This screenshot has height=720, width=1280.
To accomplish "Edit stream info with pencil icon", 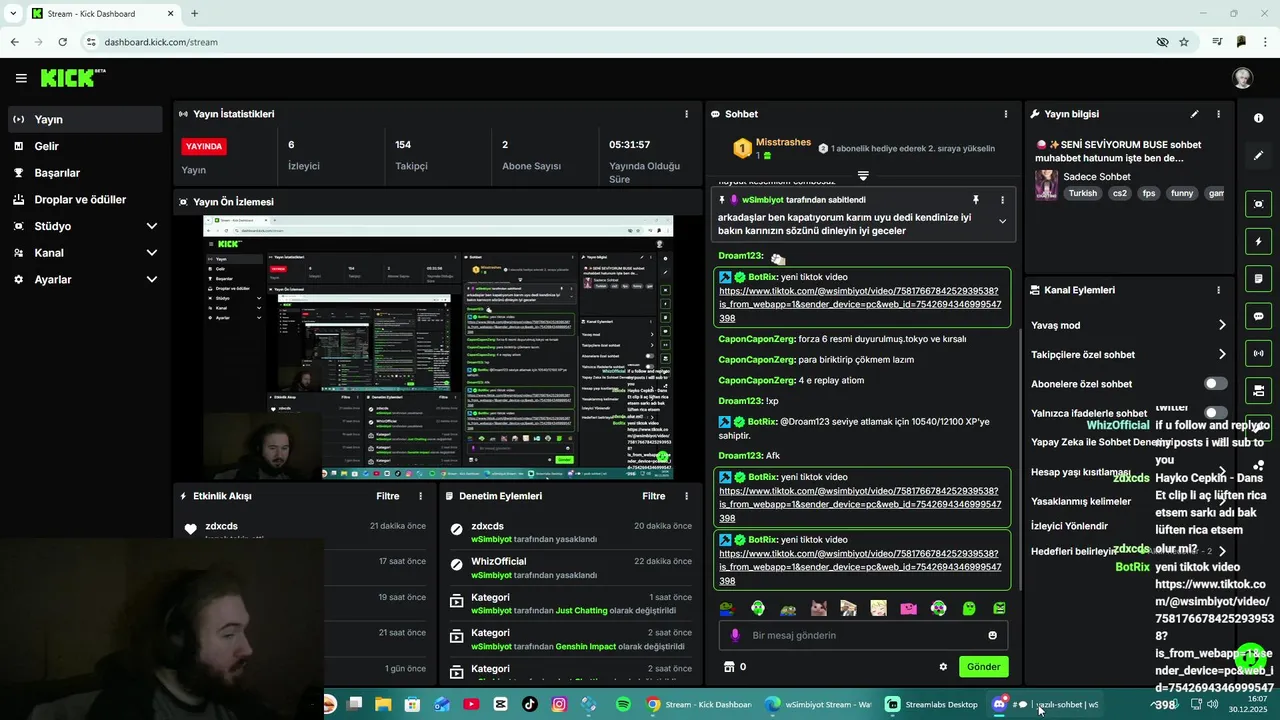I will (1194, 114).
